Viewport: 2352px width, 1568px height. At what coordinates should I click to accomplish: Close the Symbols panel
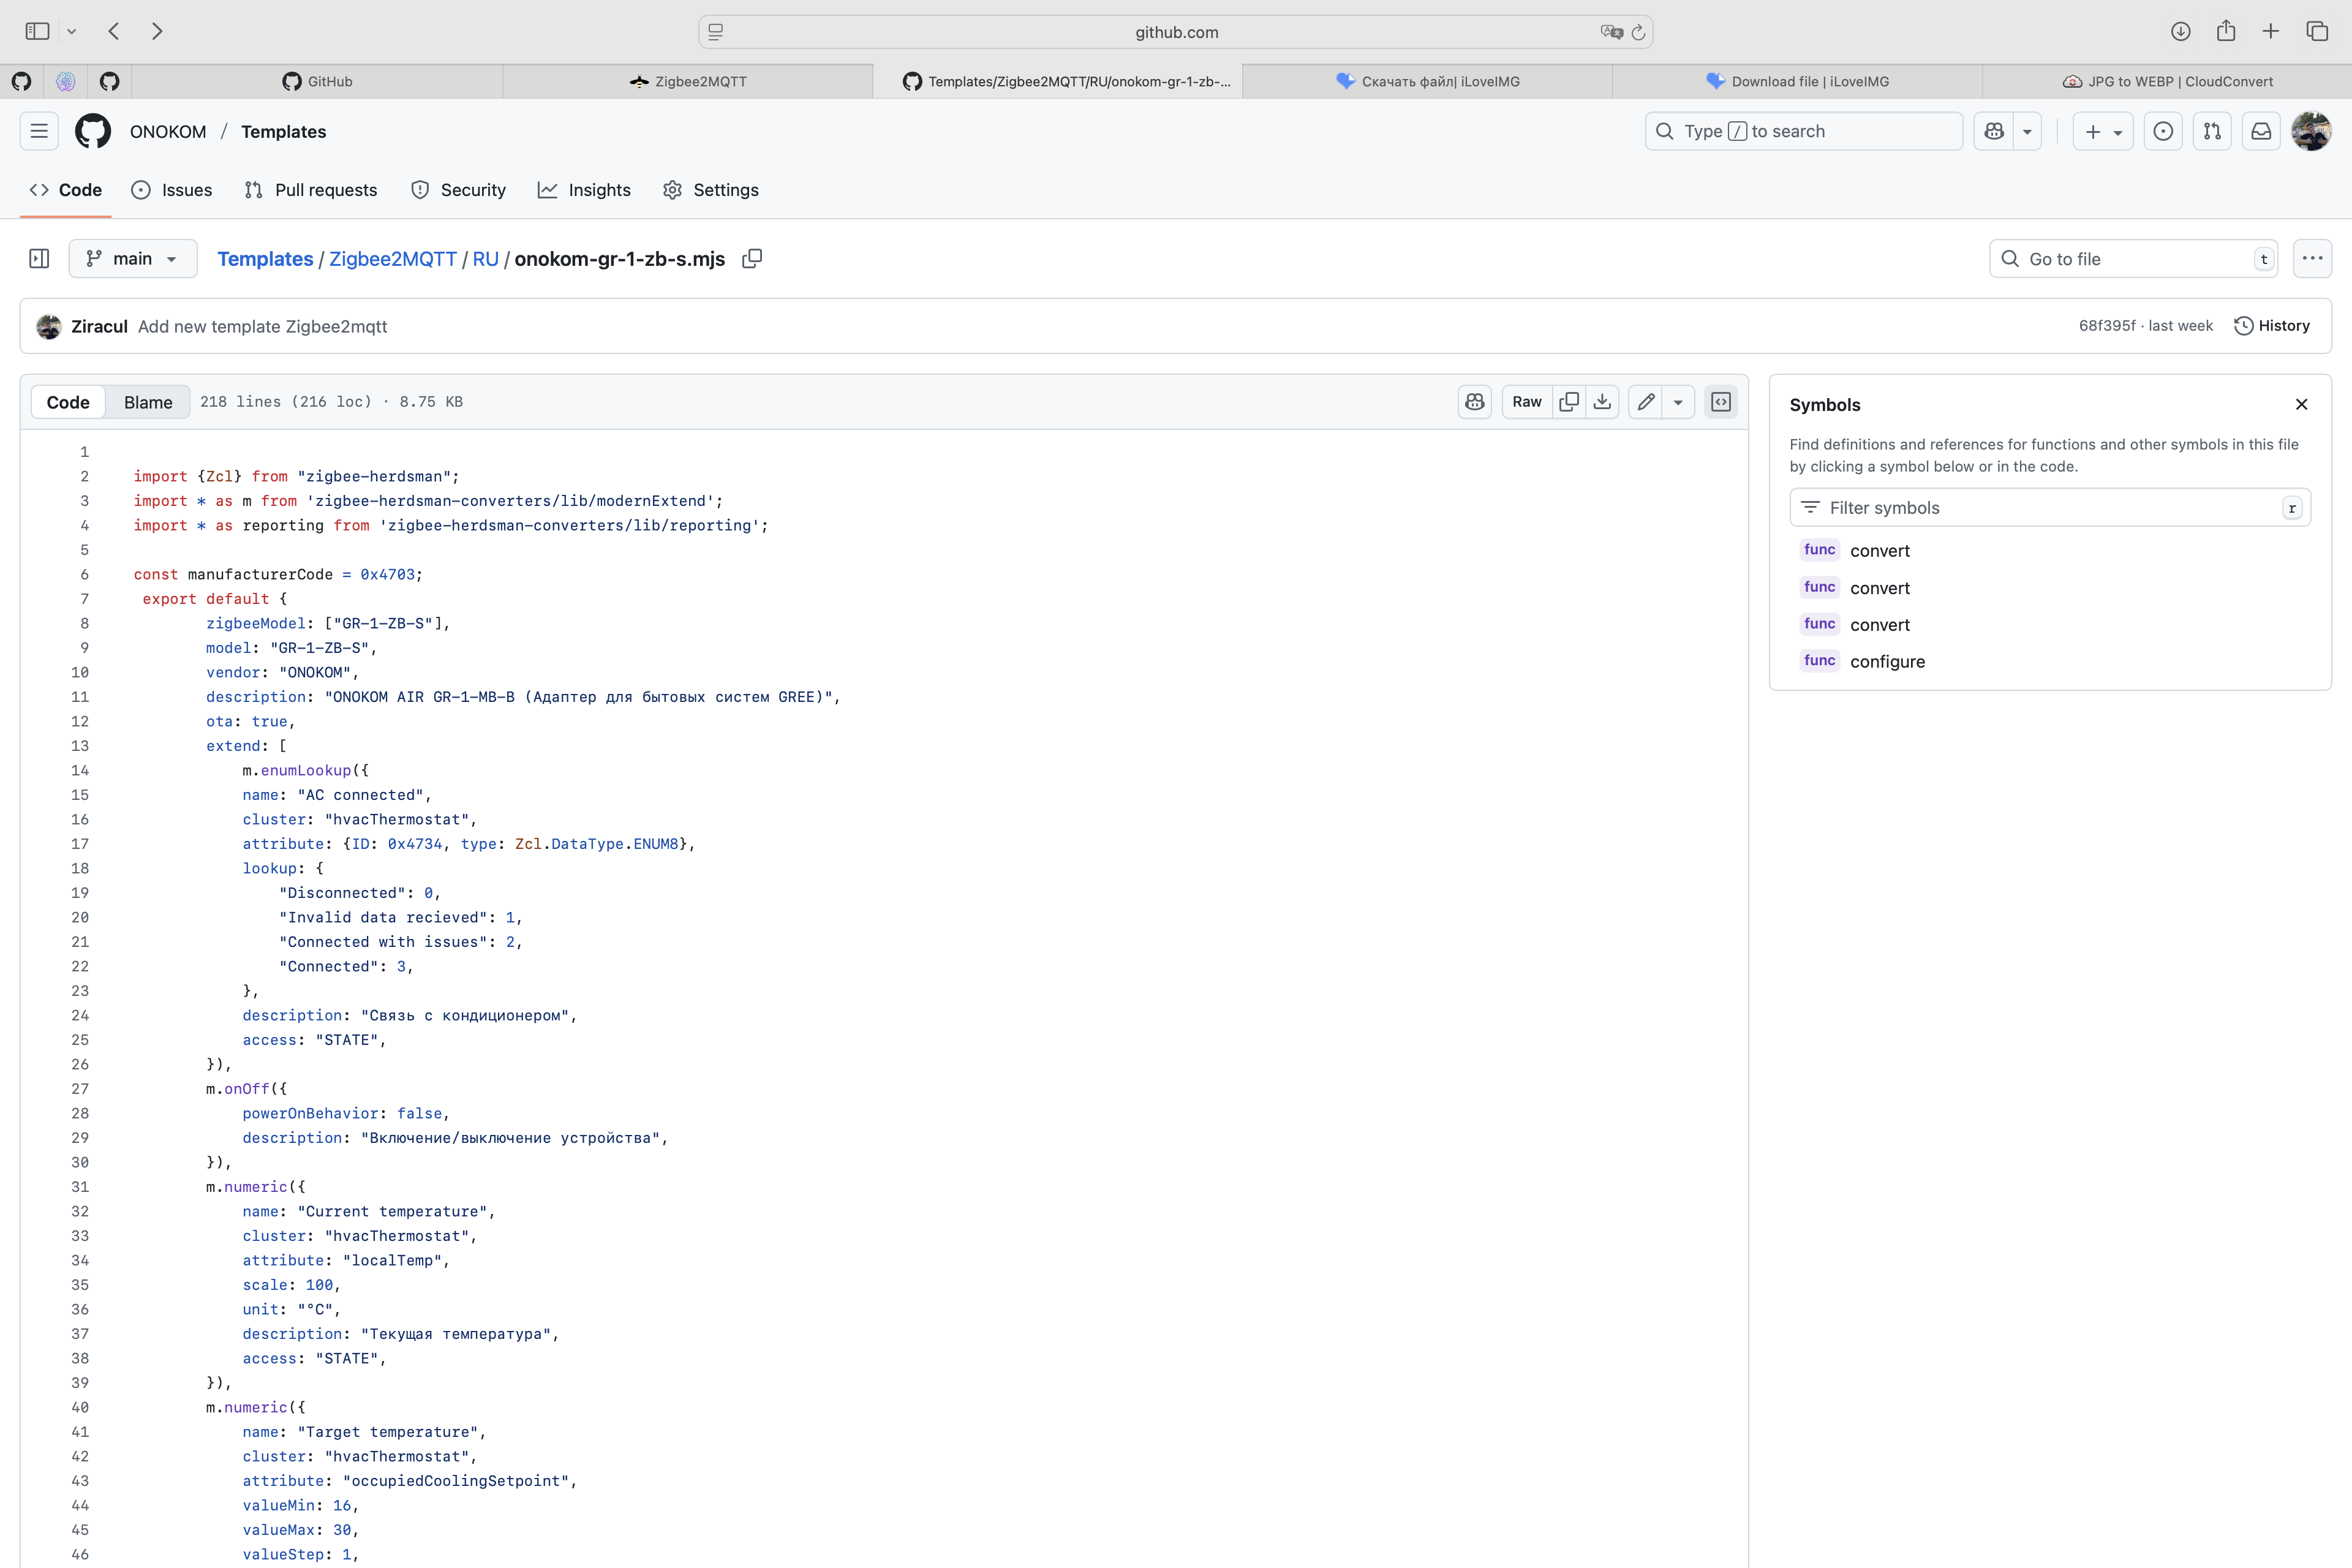click(2301, 405)
